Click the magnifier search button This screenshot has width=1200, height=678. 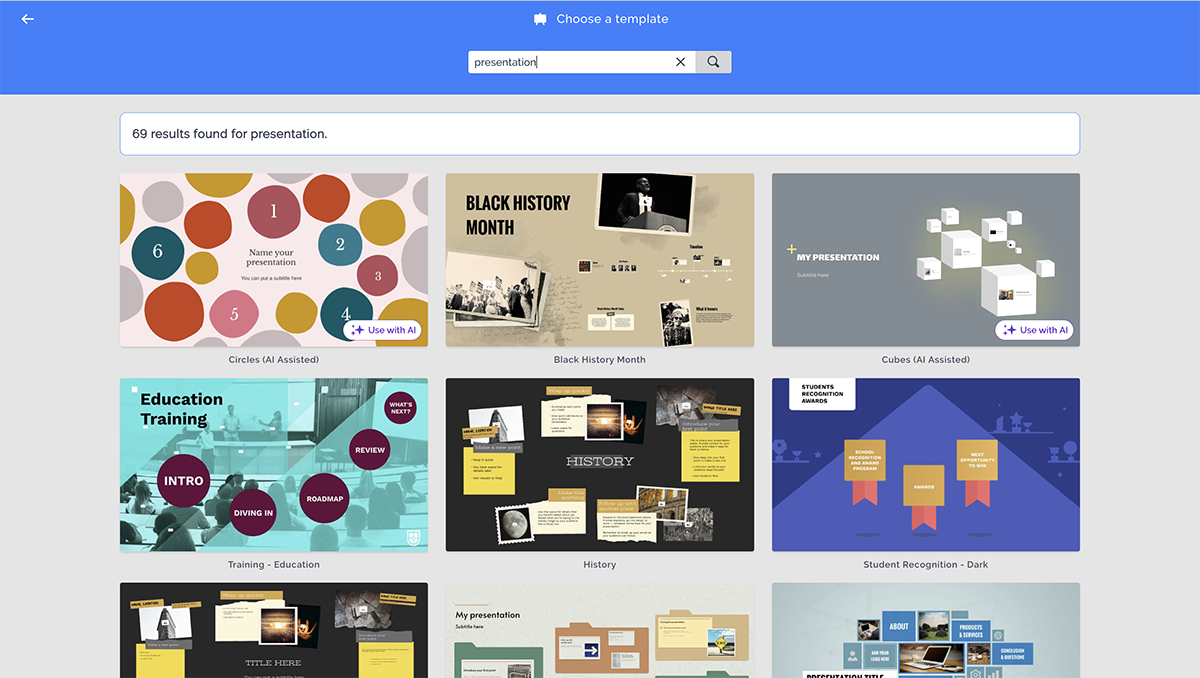coord(713,62)
